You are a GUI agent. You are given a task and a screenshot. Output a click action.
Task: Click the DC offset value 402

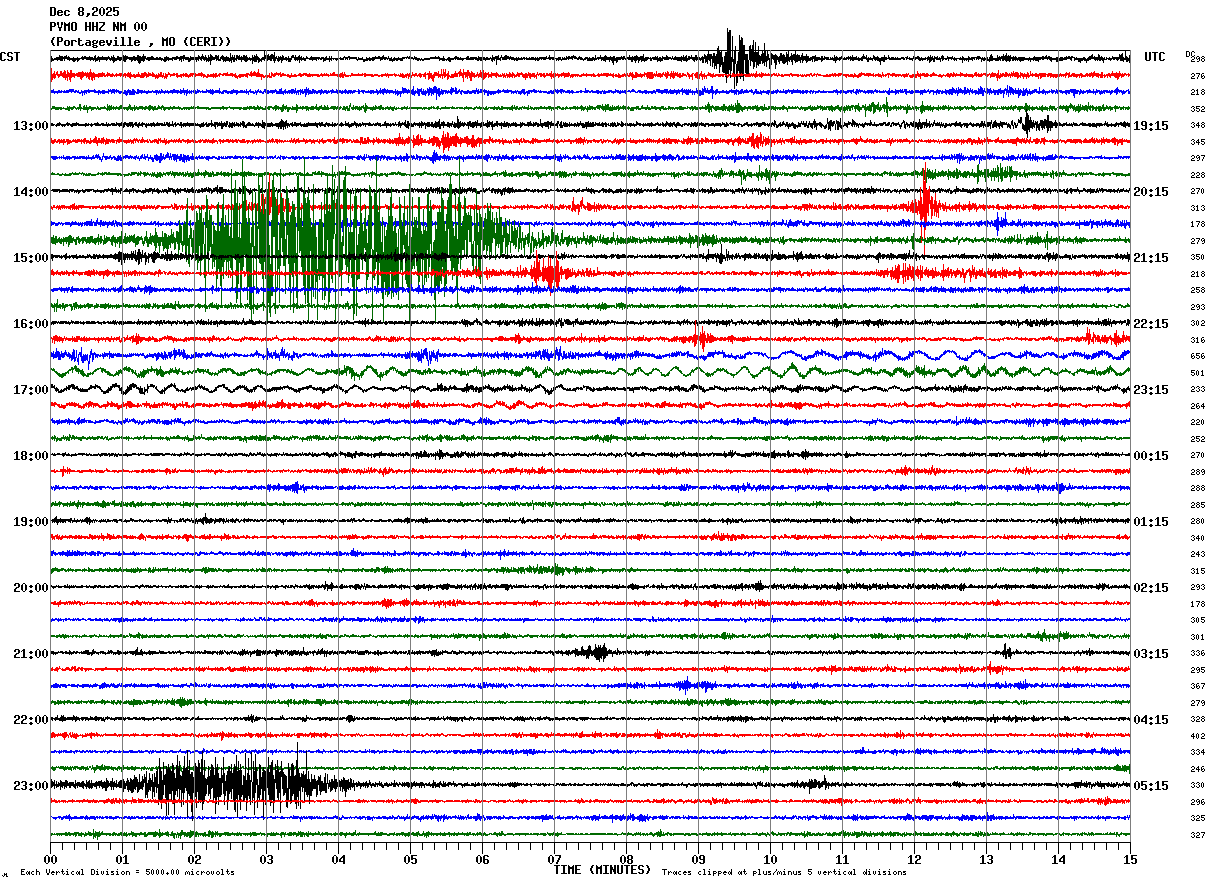(1197, 736)
